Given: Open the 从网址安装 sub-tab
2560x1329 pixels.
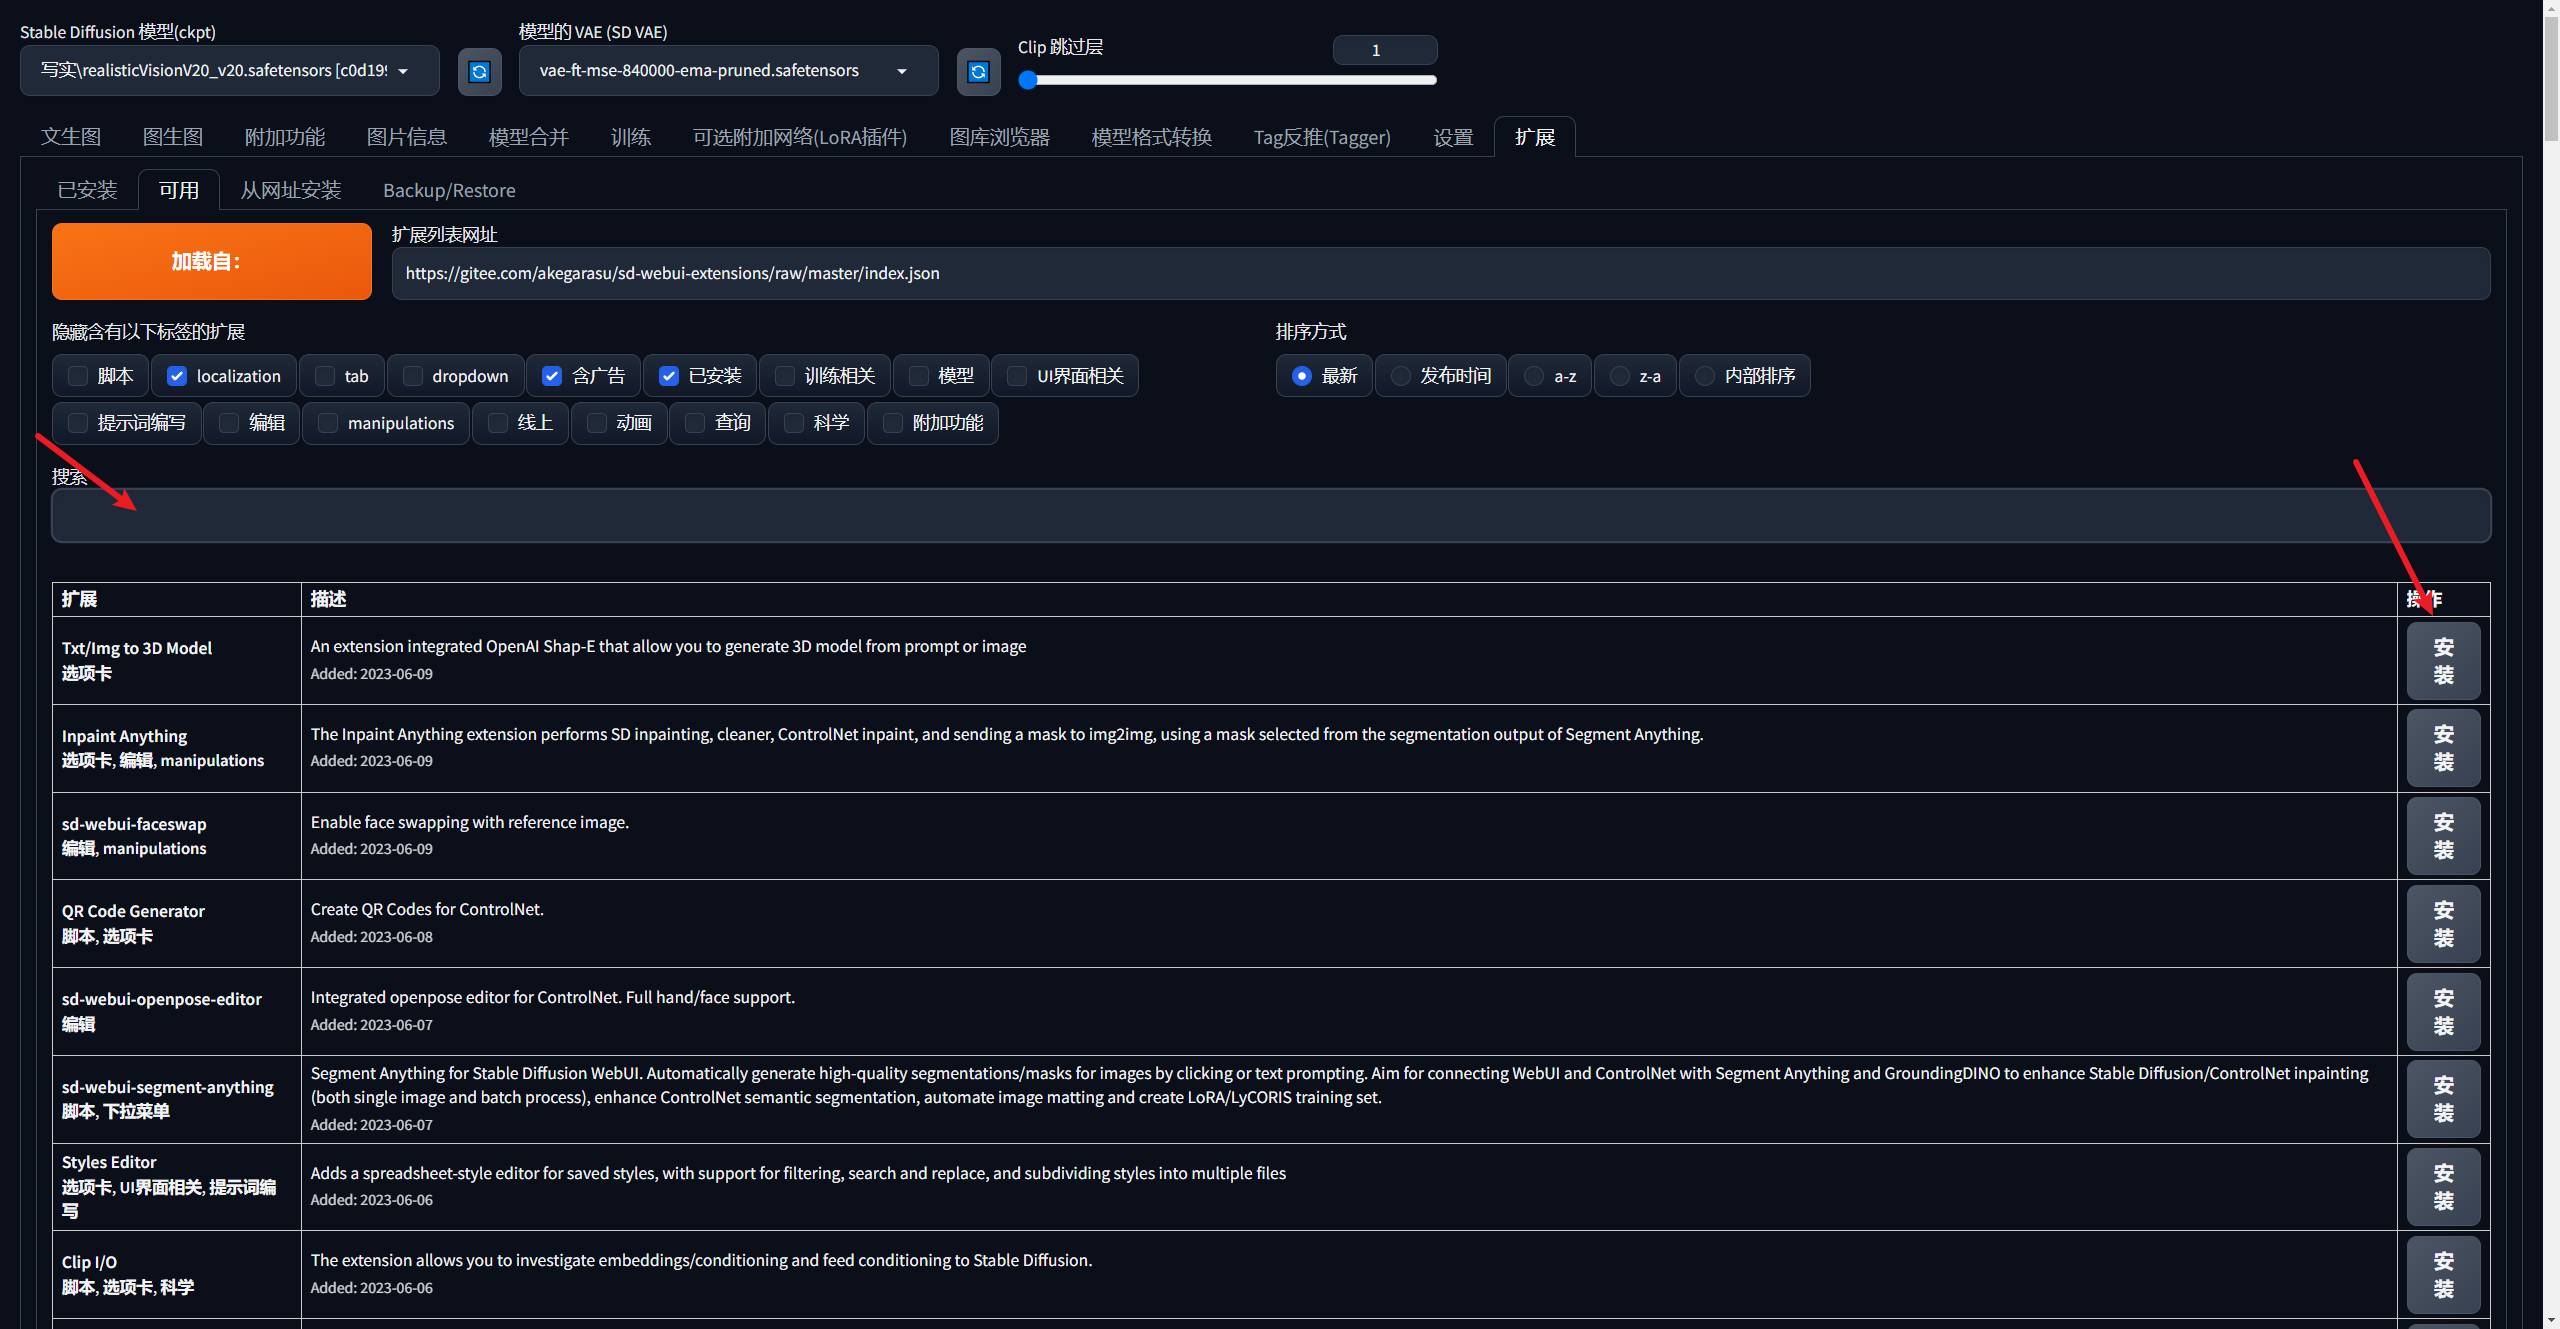Looking at the screenshot, I should [290, 190].
